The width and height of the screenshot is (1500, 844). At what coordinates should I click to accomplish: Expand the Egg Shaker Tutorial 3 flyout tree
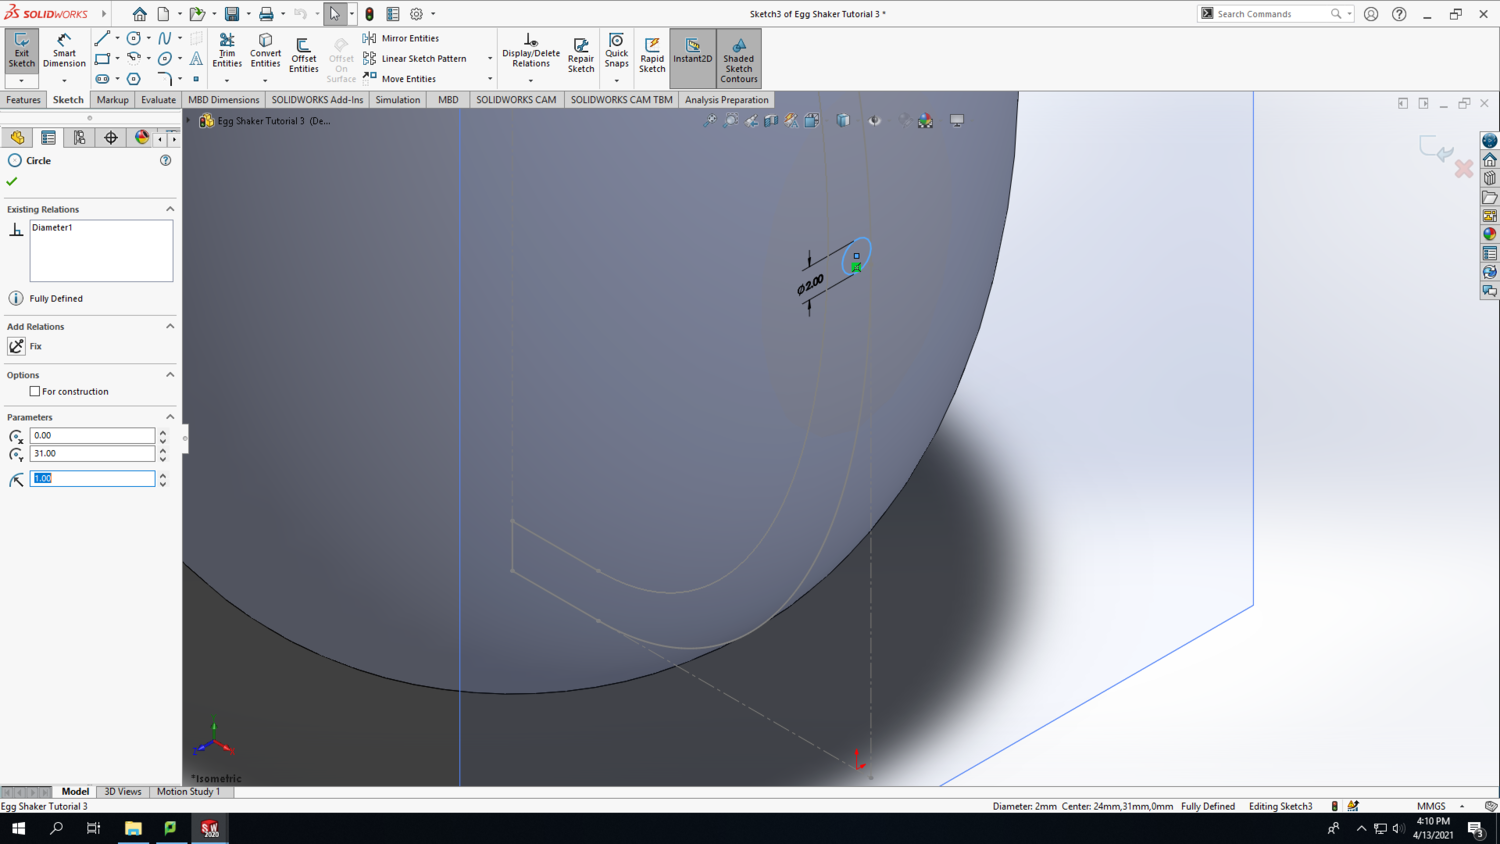tap(188, 121)
